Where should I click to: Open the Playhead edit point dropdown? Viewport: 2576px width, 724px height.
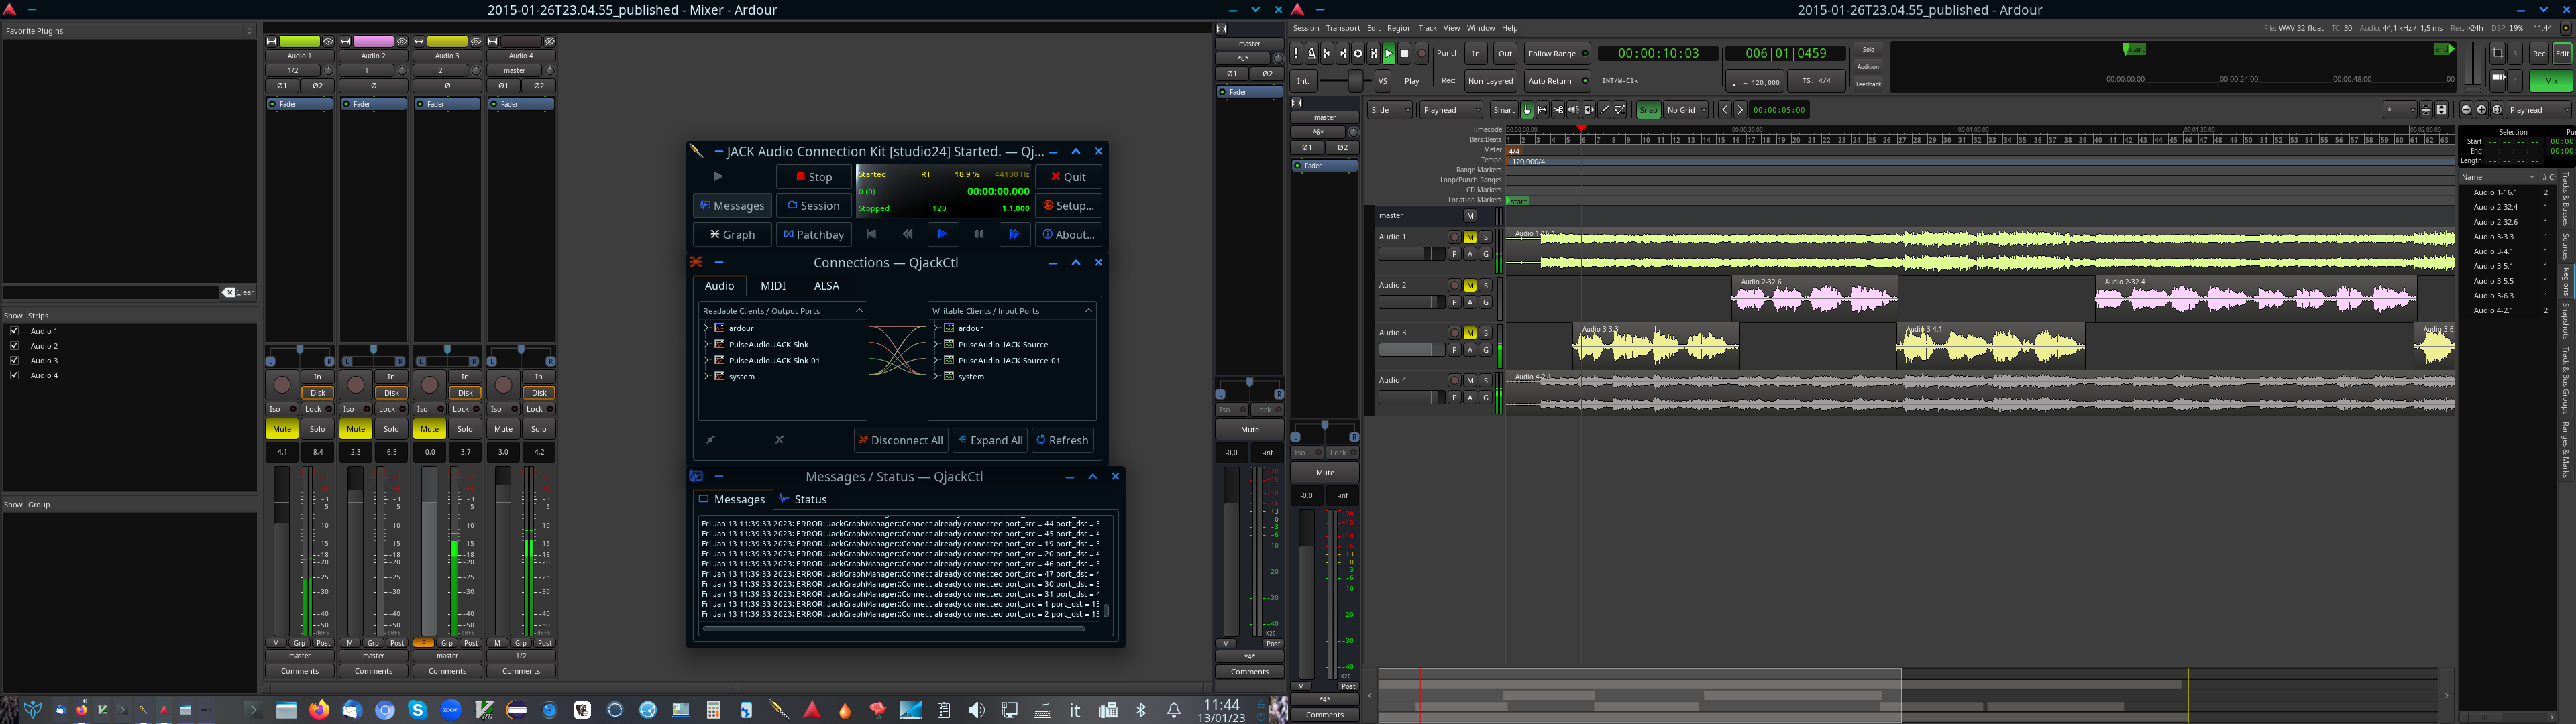tap(1451, 110)
